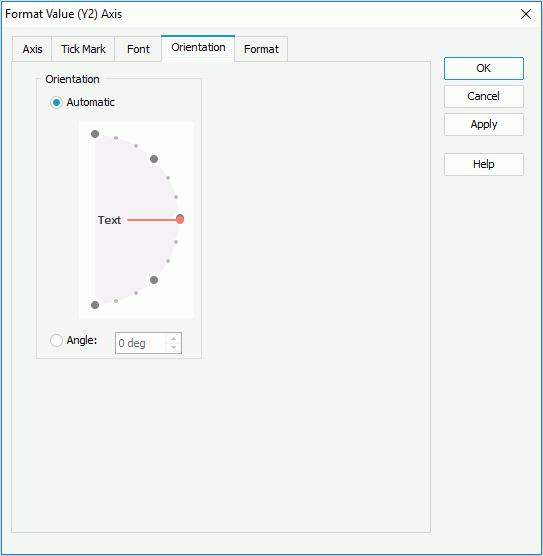Select the Orientation tab
543x556 pixels.
click(x=198, y=48)
